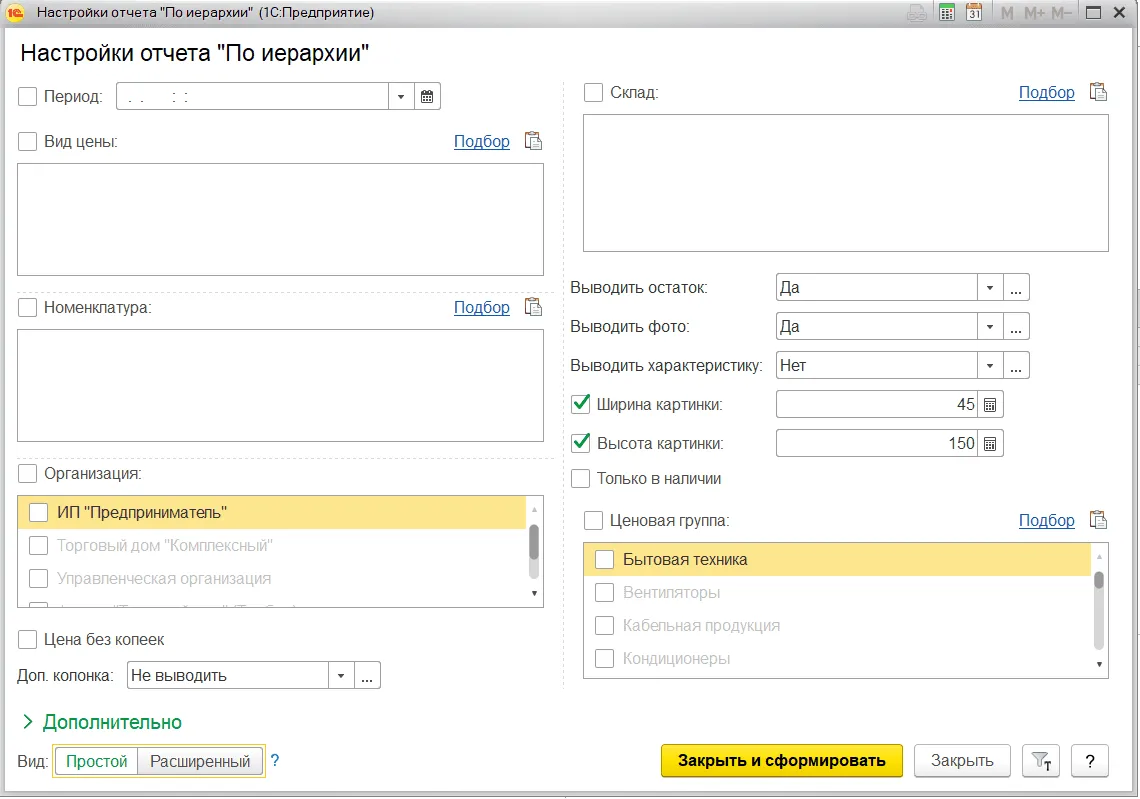The height and width of the screenshot is (799, 1140).
Task: Enable the Период checkbox
Action: 28,97
